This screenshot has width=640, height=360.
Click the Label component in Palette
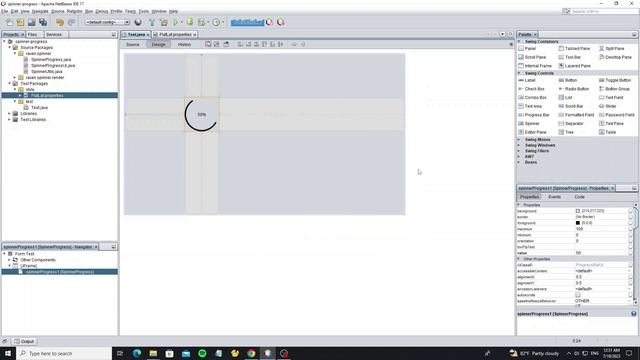(527, 80)
